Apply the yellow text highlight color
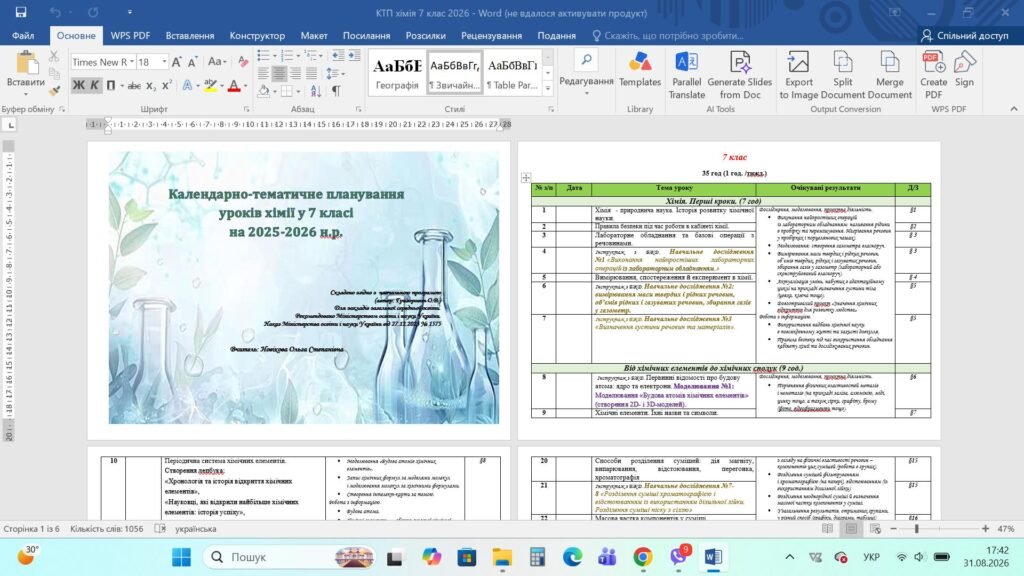 point(210,86)
